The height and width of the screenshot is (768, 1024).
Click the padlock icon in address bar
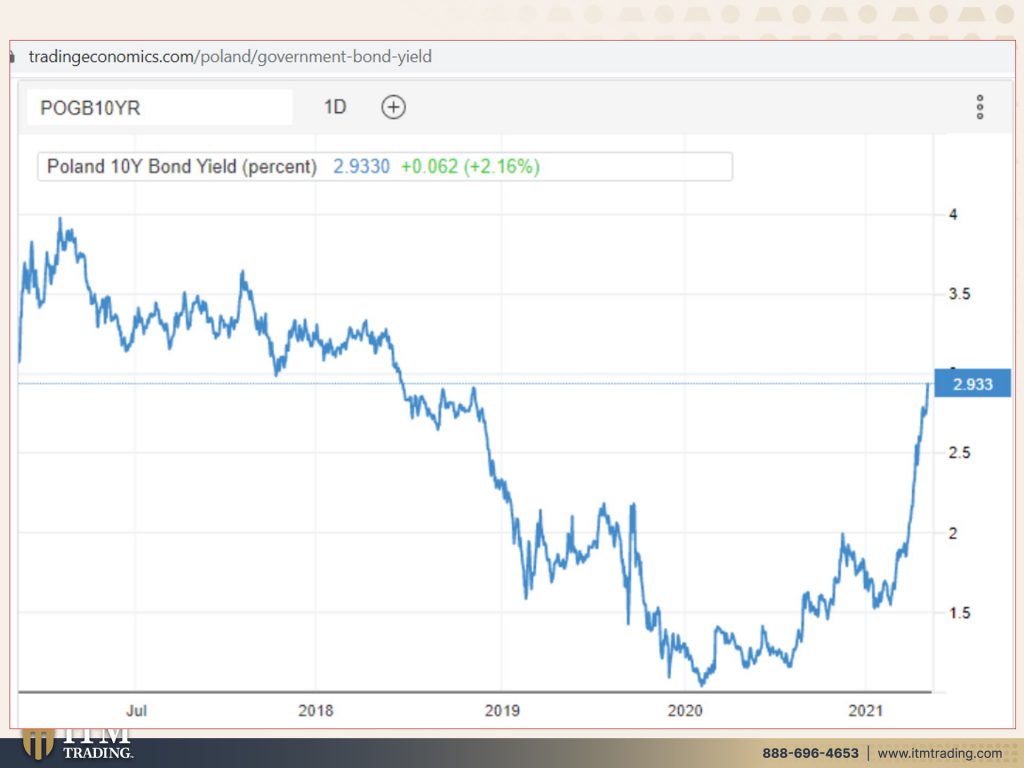point(12,57)
